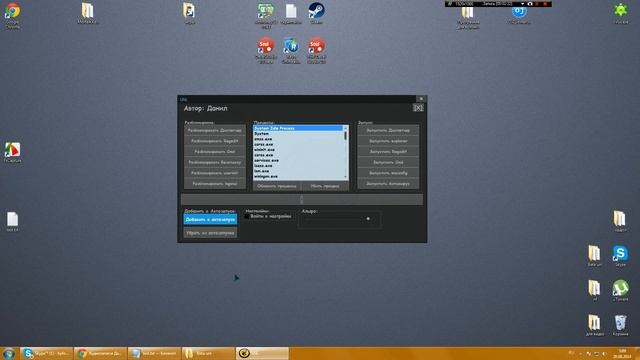Open the blue R shortcut between red icons
The image size is (640, 360).
[x=291, y=50]
